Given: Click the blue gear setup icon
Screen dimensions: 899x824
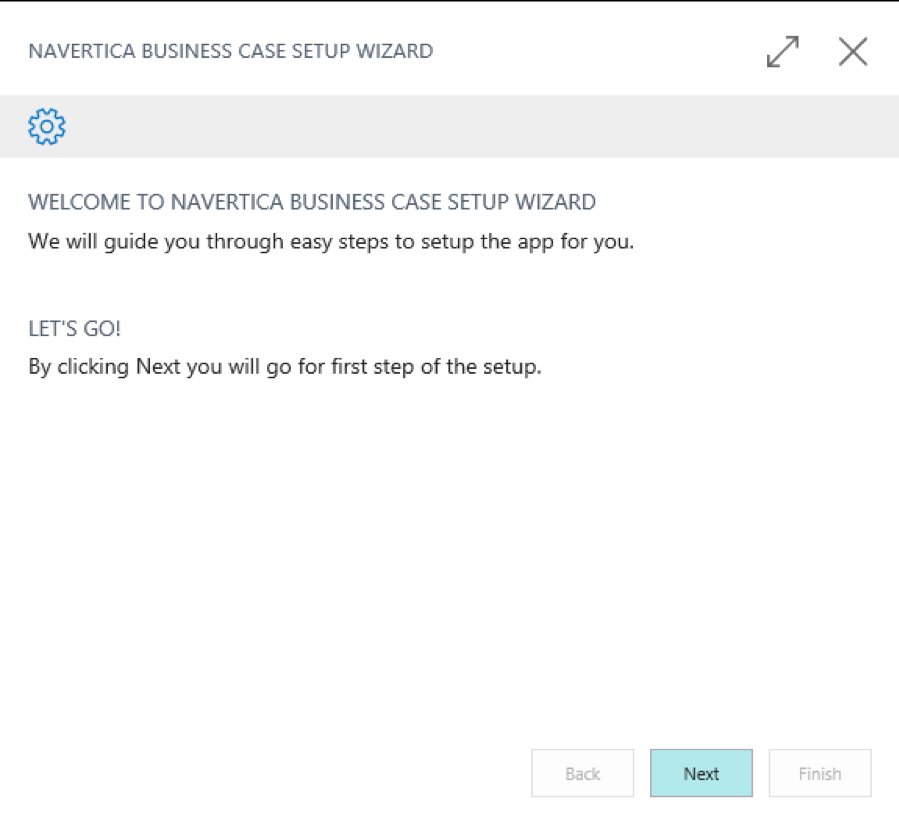Looking at the screenshot, I should (47, 126).
